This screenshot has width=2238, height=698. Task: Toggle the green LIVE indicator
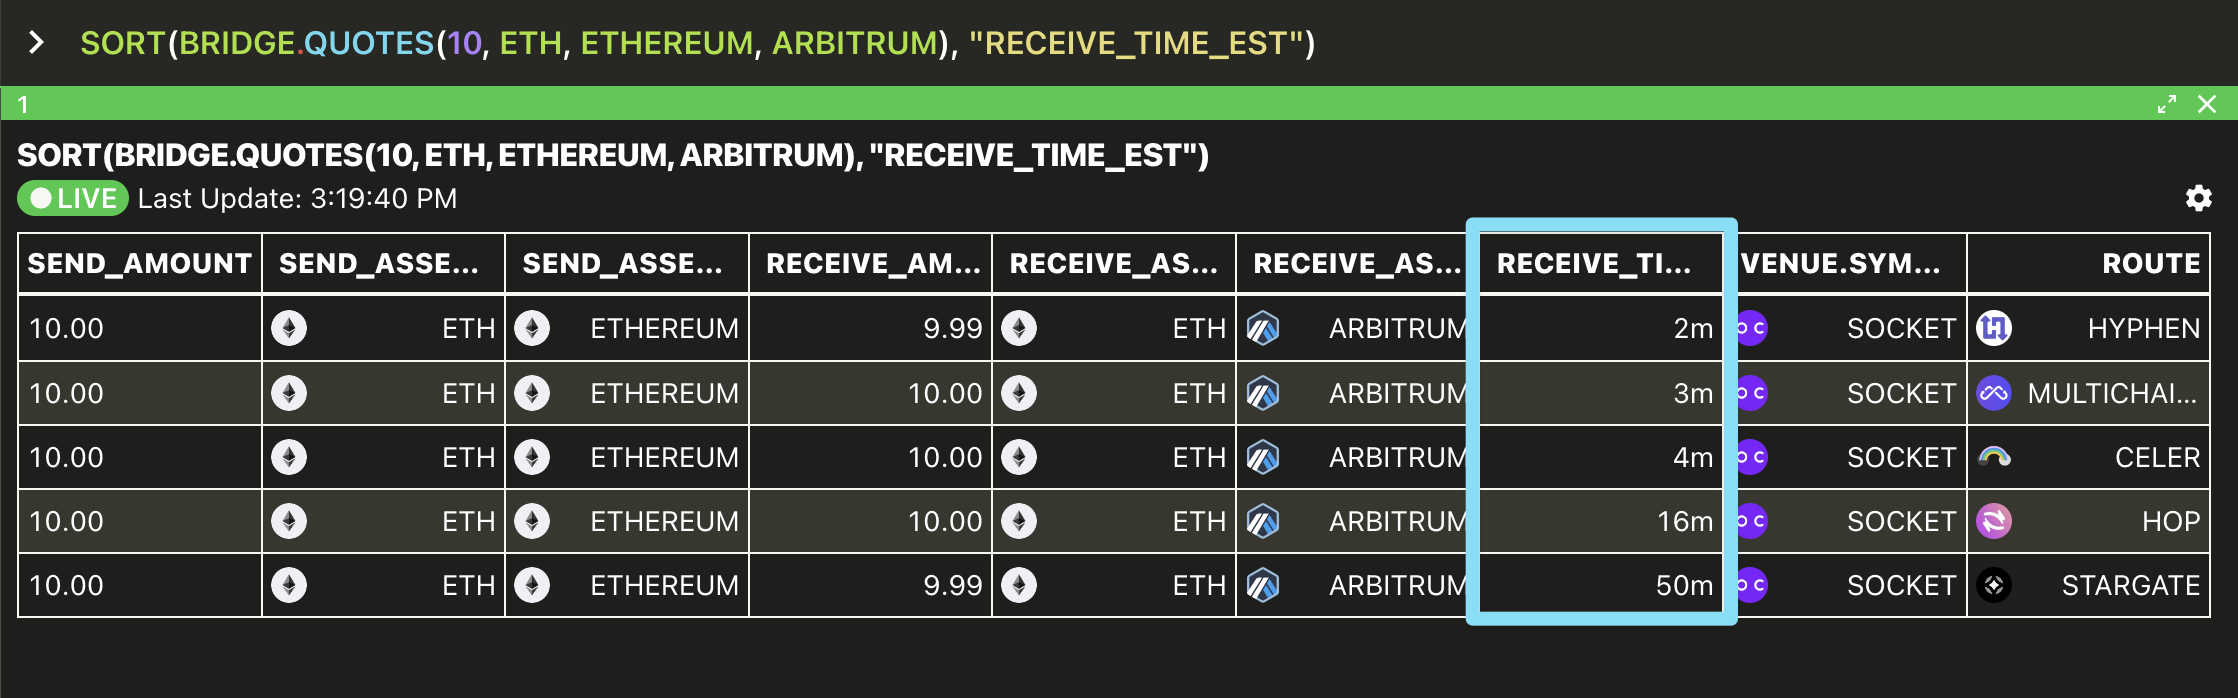73,198
